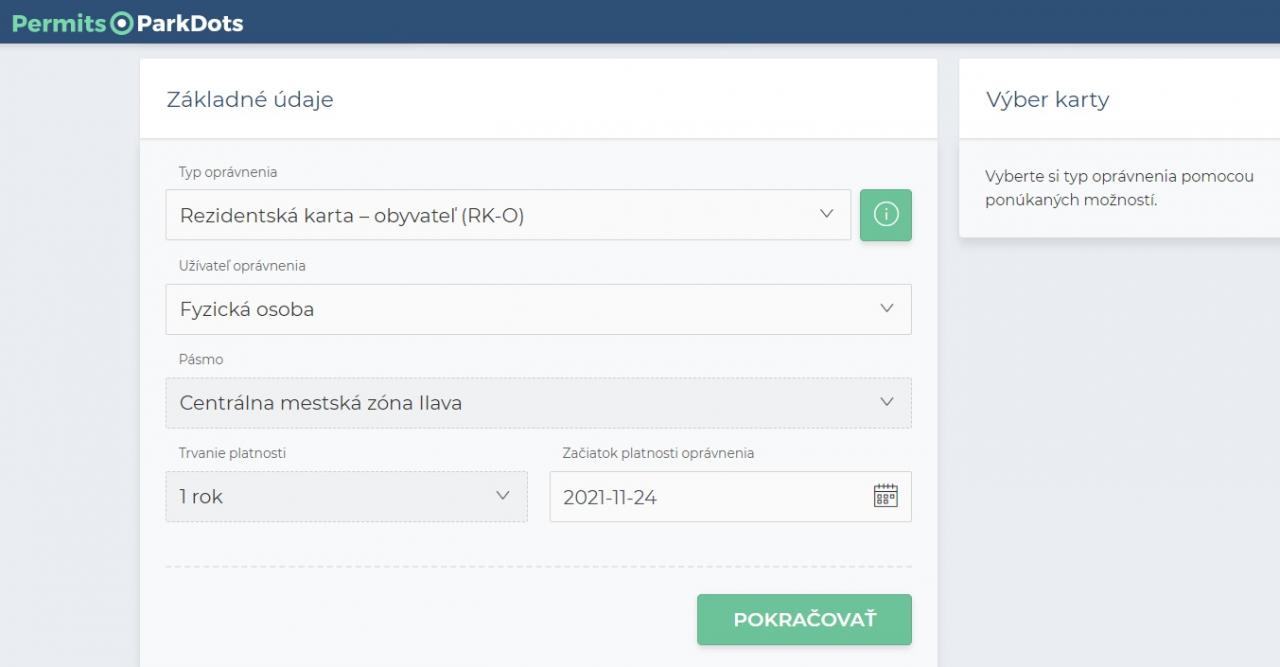Click the Základné údaje heading

tap(250, 100)
